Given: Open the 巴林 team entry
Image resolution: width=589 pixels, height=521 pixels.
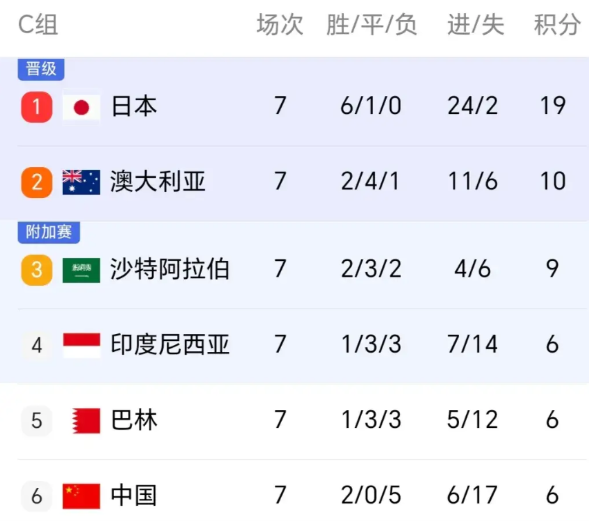Looking at the screenshot, I should click(x=134, y=420).
